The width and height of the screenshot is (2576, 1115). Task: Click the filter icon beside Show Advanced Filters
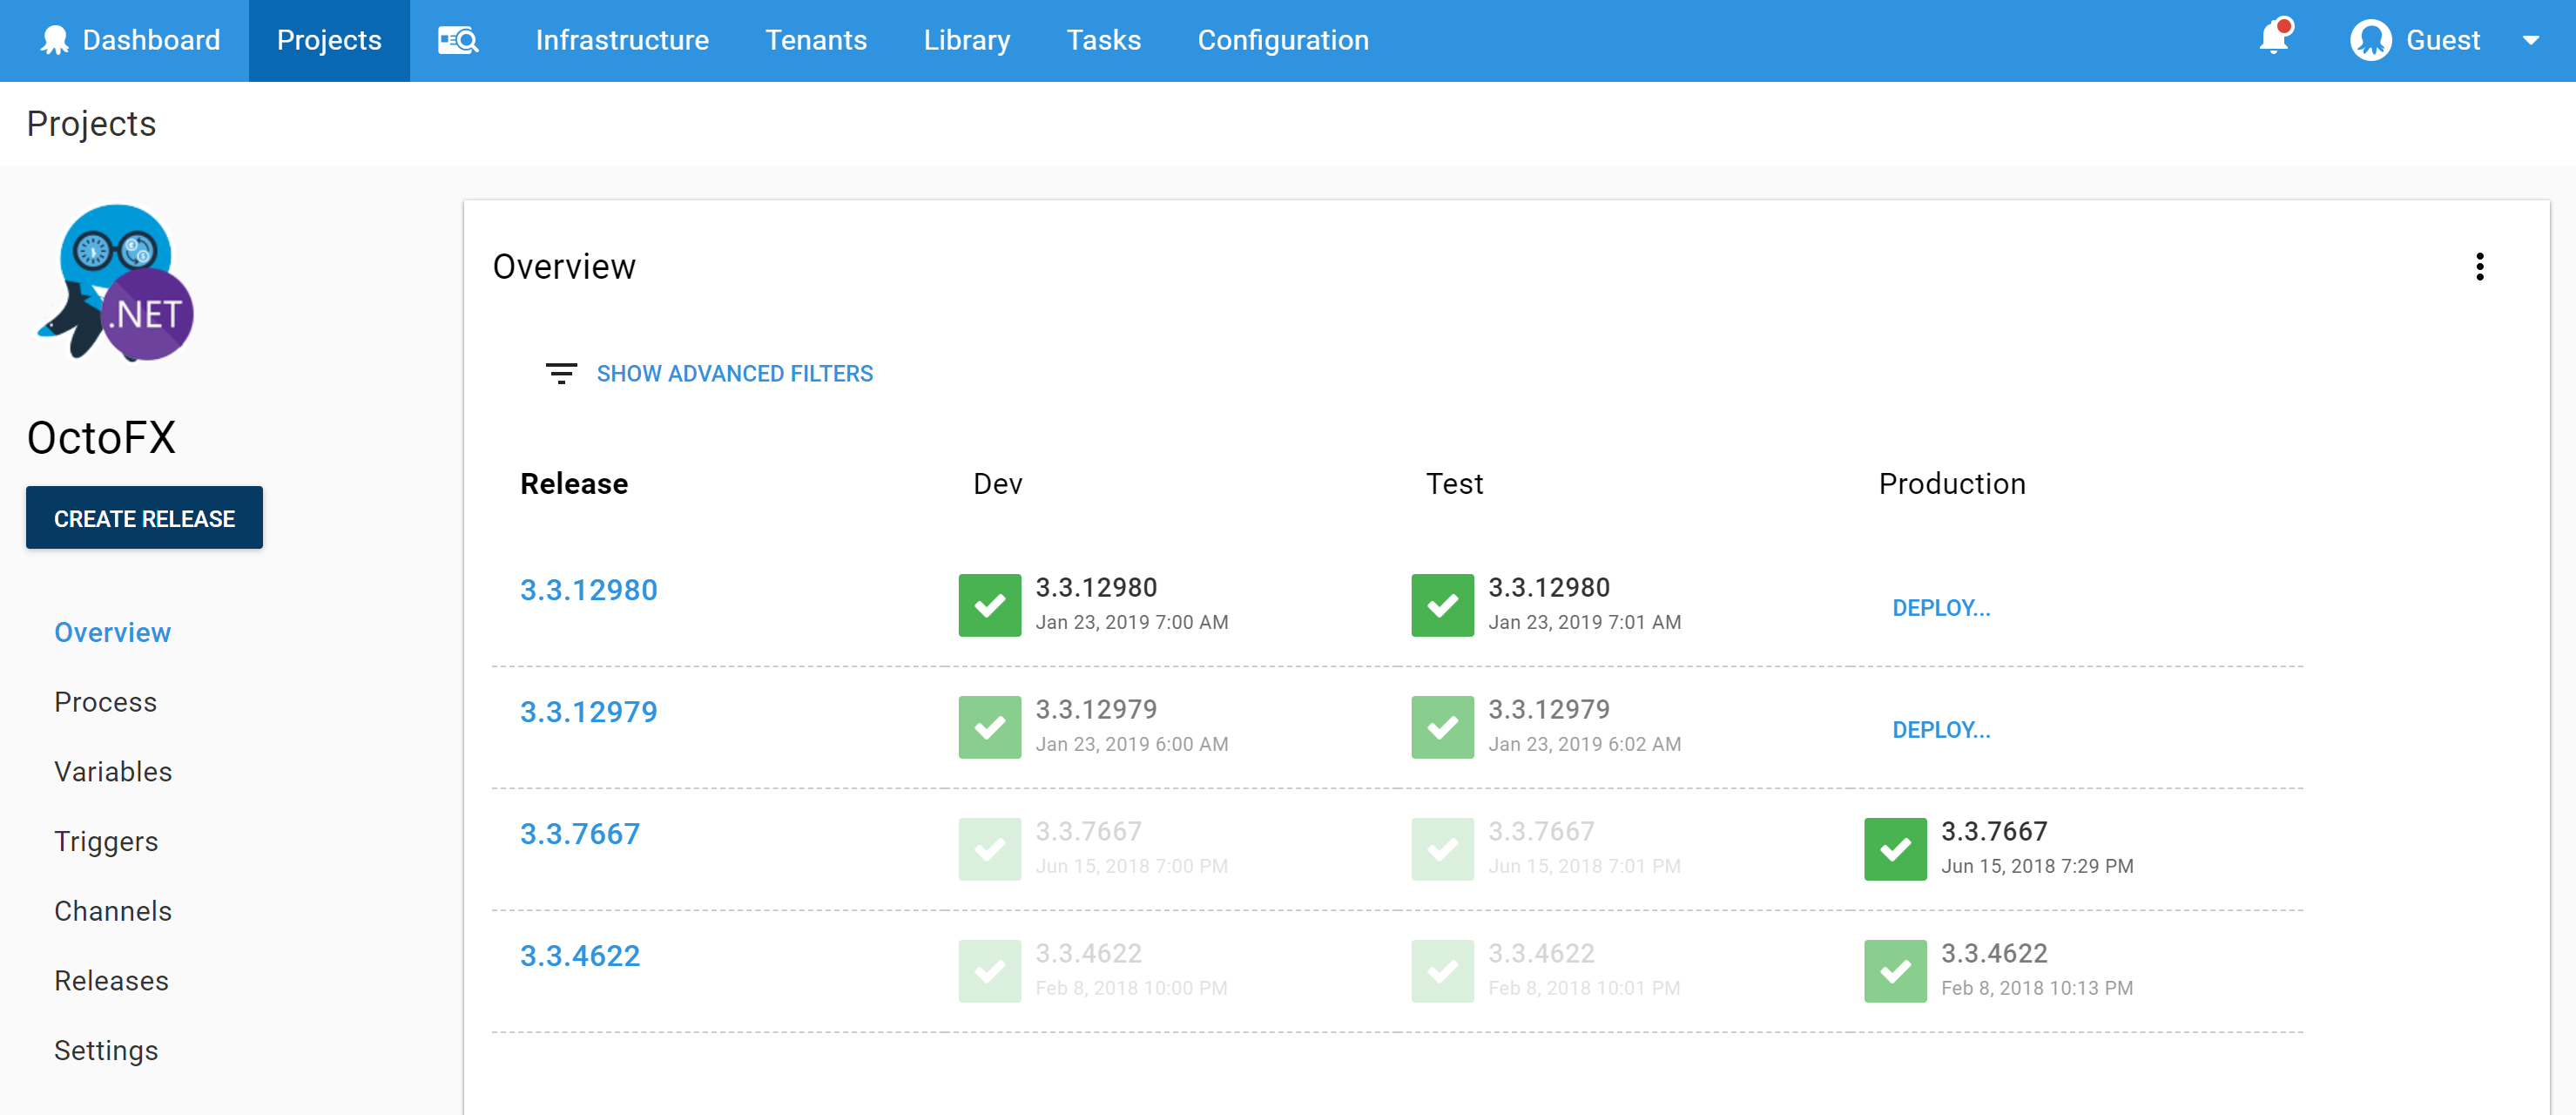(x=561, y=373)
